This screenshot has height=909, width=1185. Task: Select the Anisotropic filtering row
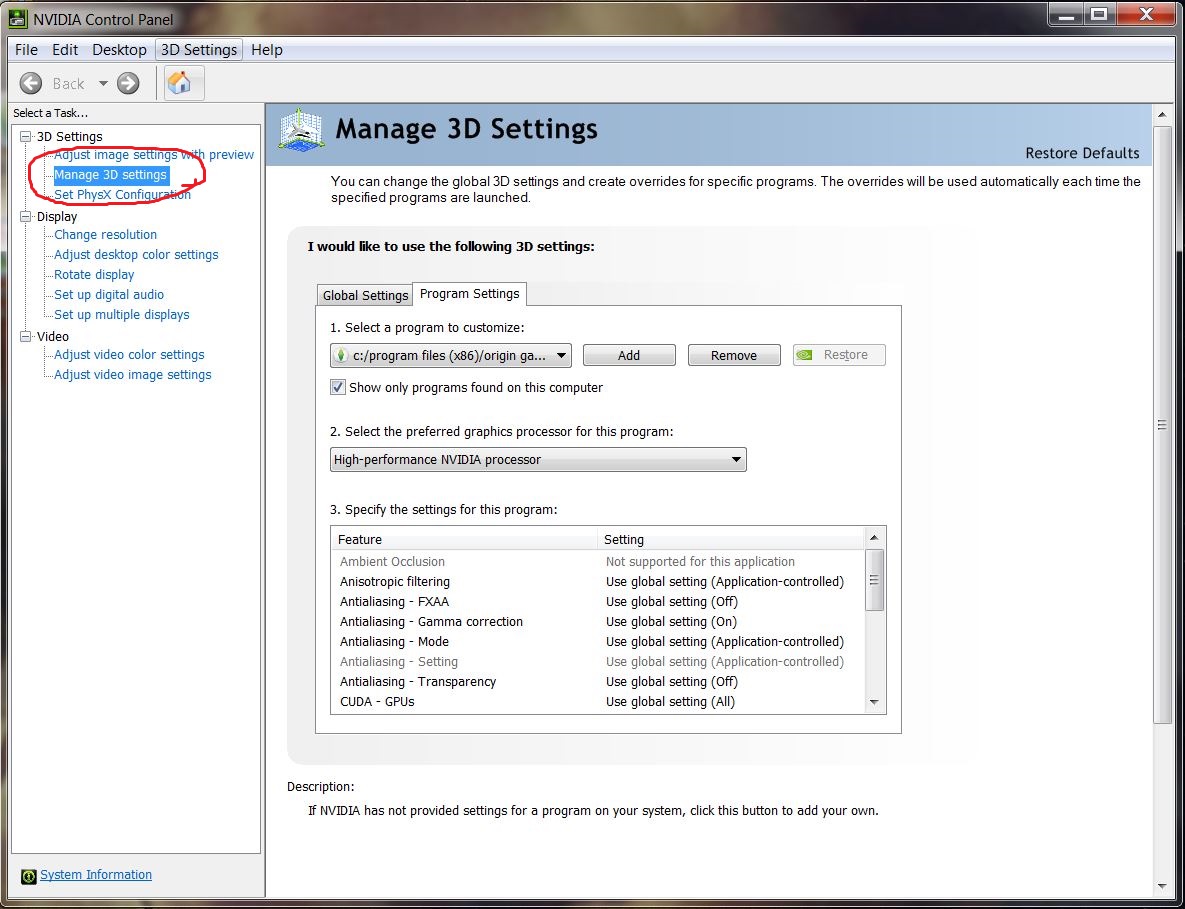597,582
